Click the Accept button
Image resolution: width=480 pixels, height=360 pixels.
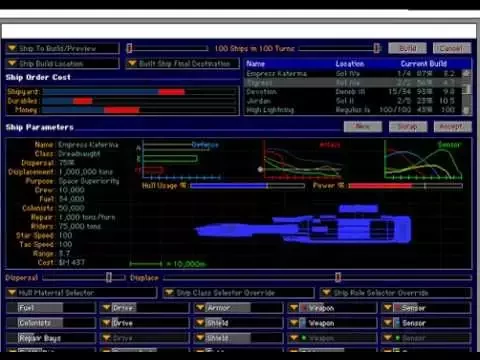point(452,127)
